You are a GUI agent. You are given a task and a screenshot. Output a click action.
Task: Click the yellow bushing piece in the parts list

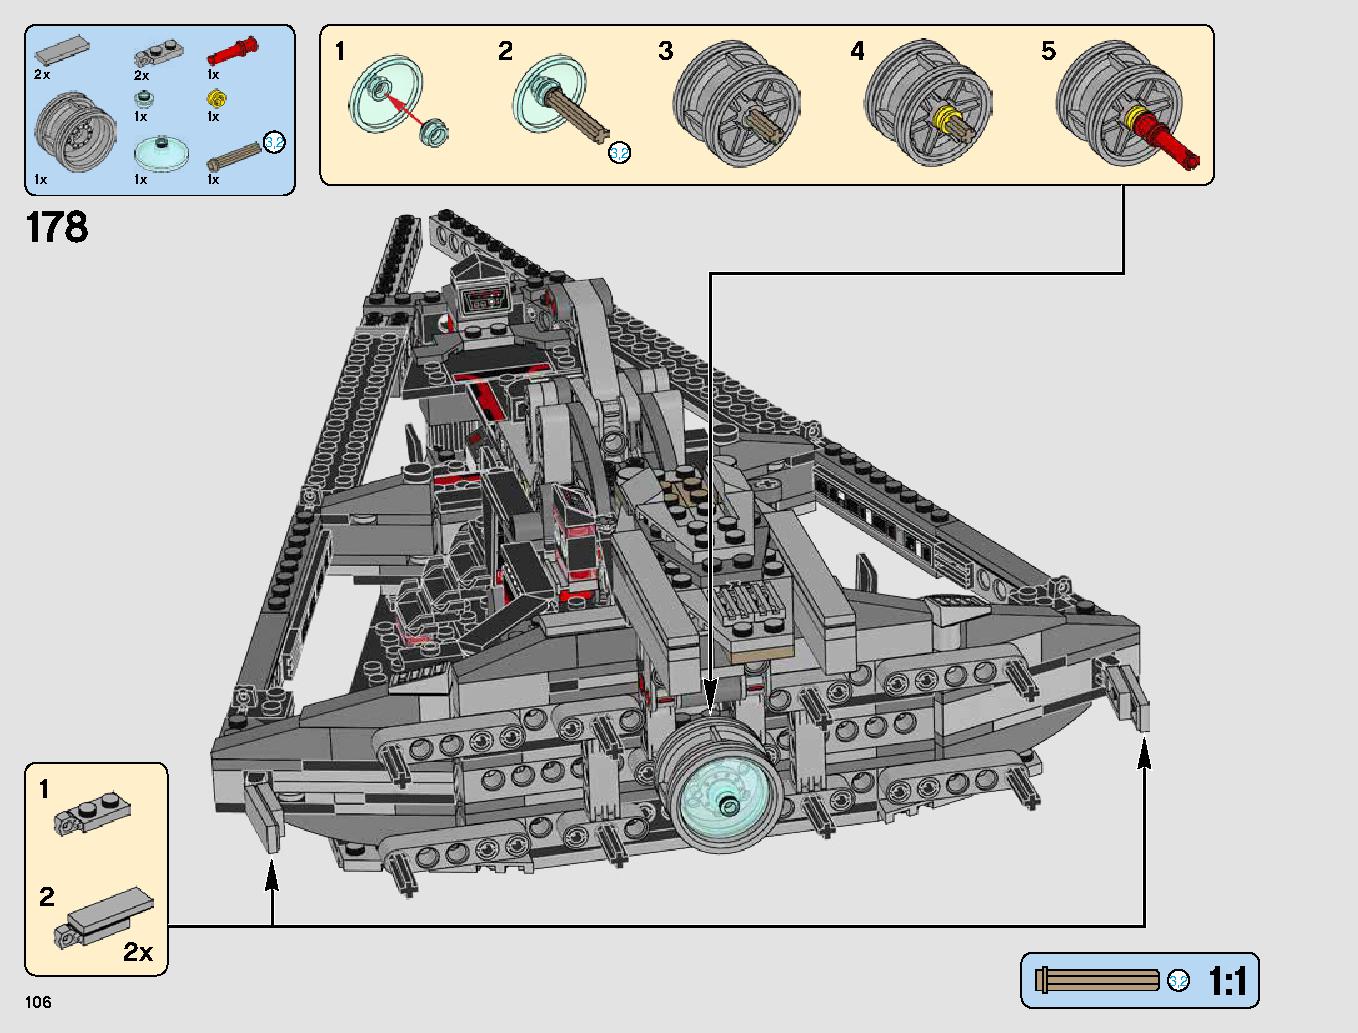pyautogui.click(x=217, y=100)
